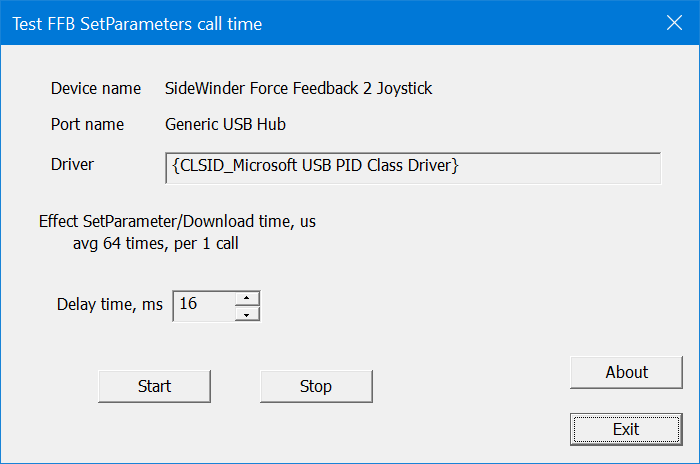
Task: Click the 'Delay time, ms' label
Action: 110,305
